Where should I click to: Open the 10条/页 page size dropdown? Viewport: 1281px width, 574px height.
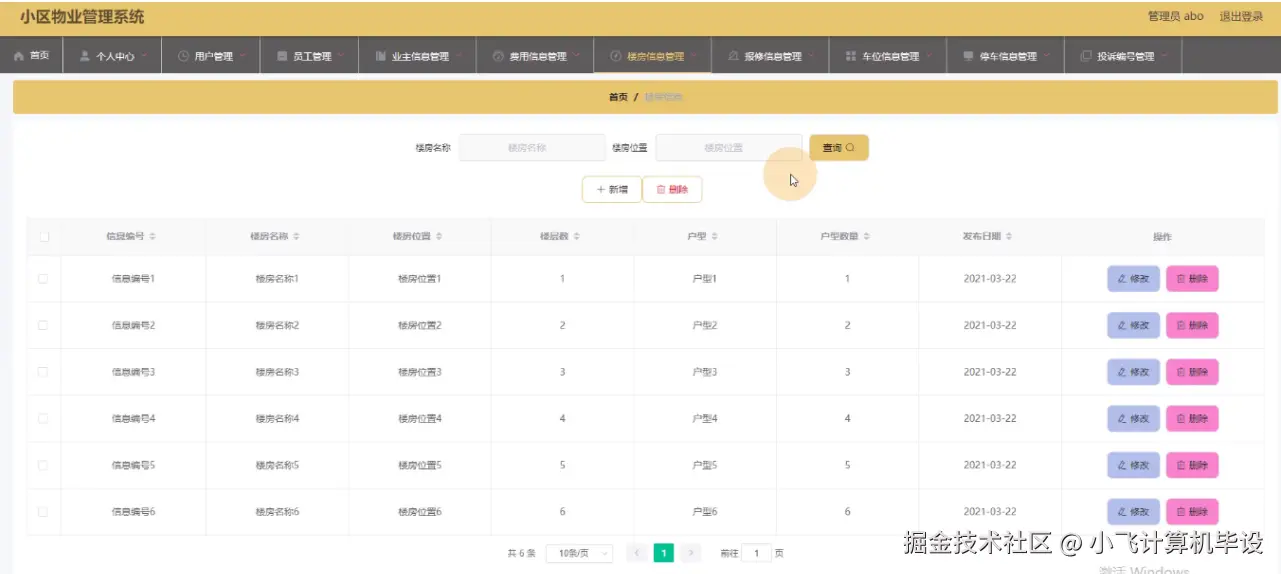pyautogui.click(x=580, y=553)
